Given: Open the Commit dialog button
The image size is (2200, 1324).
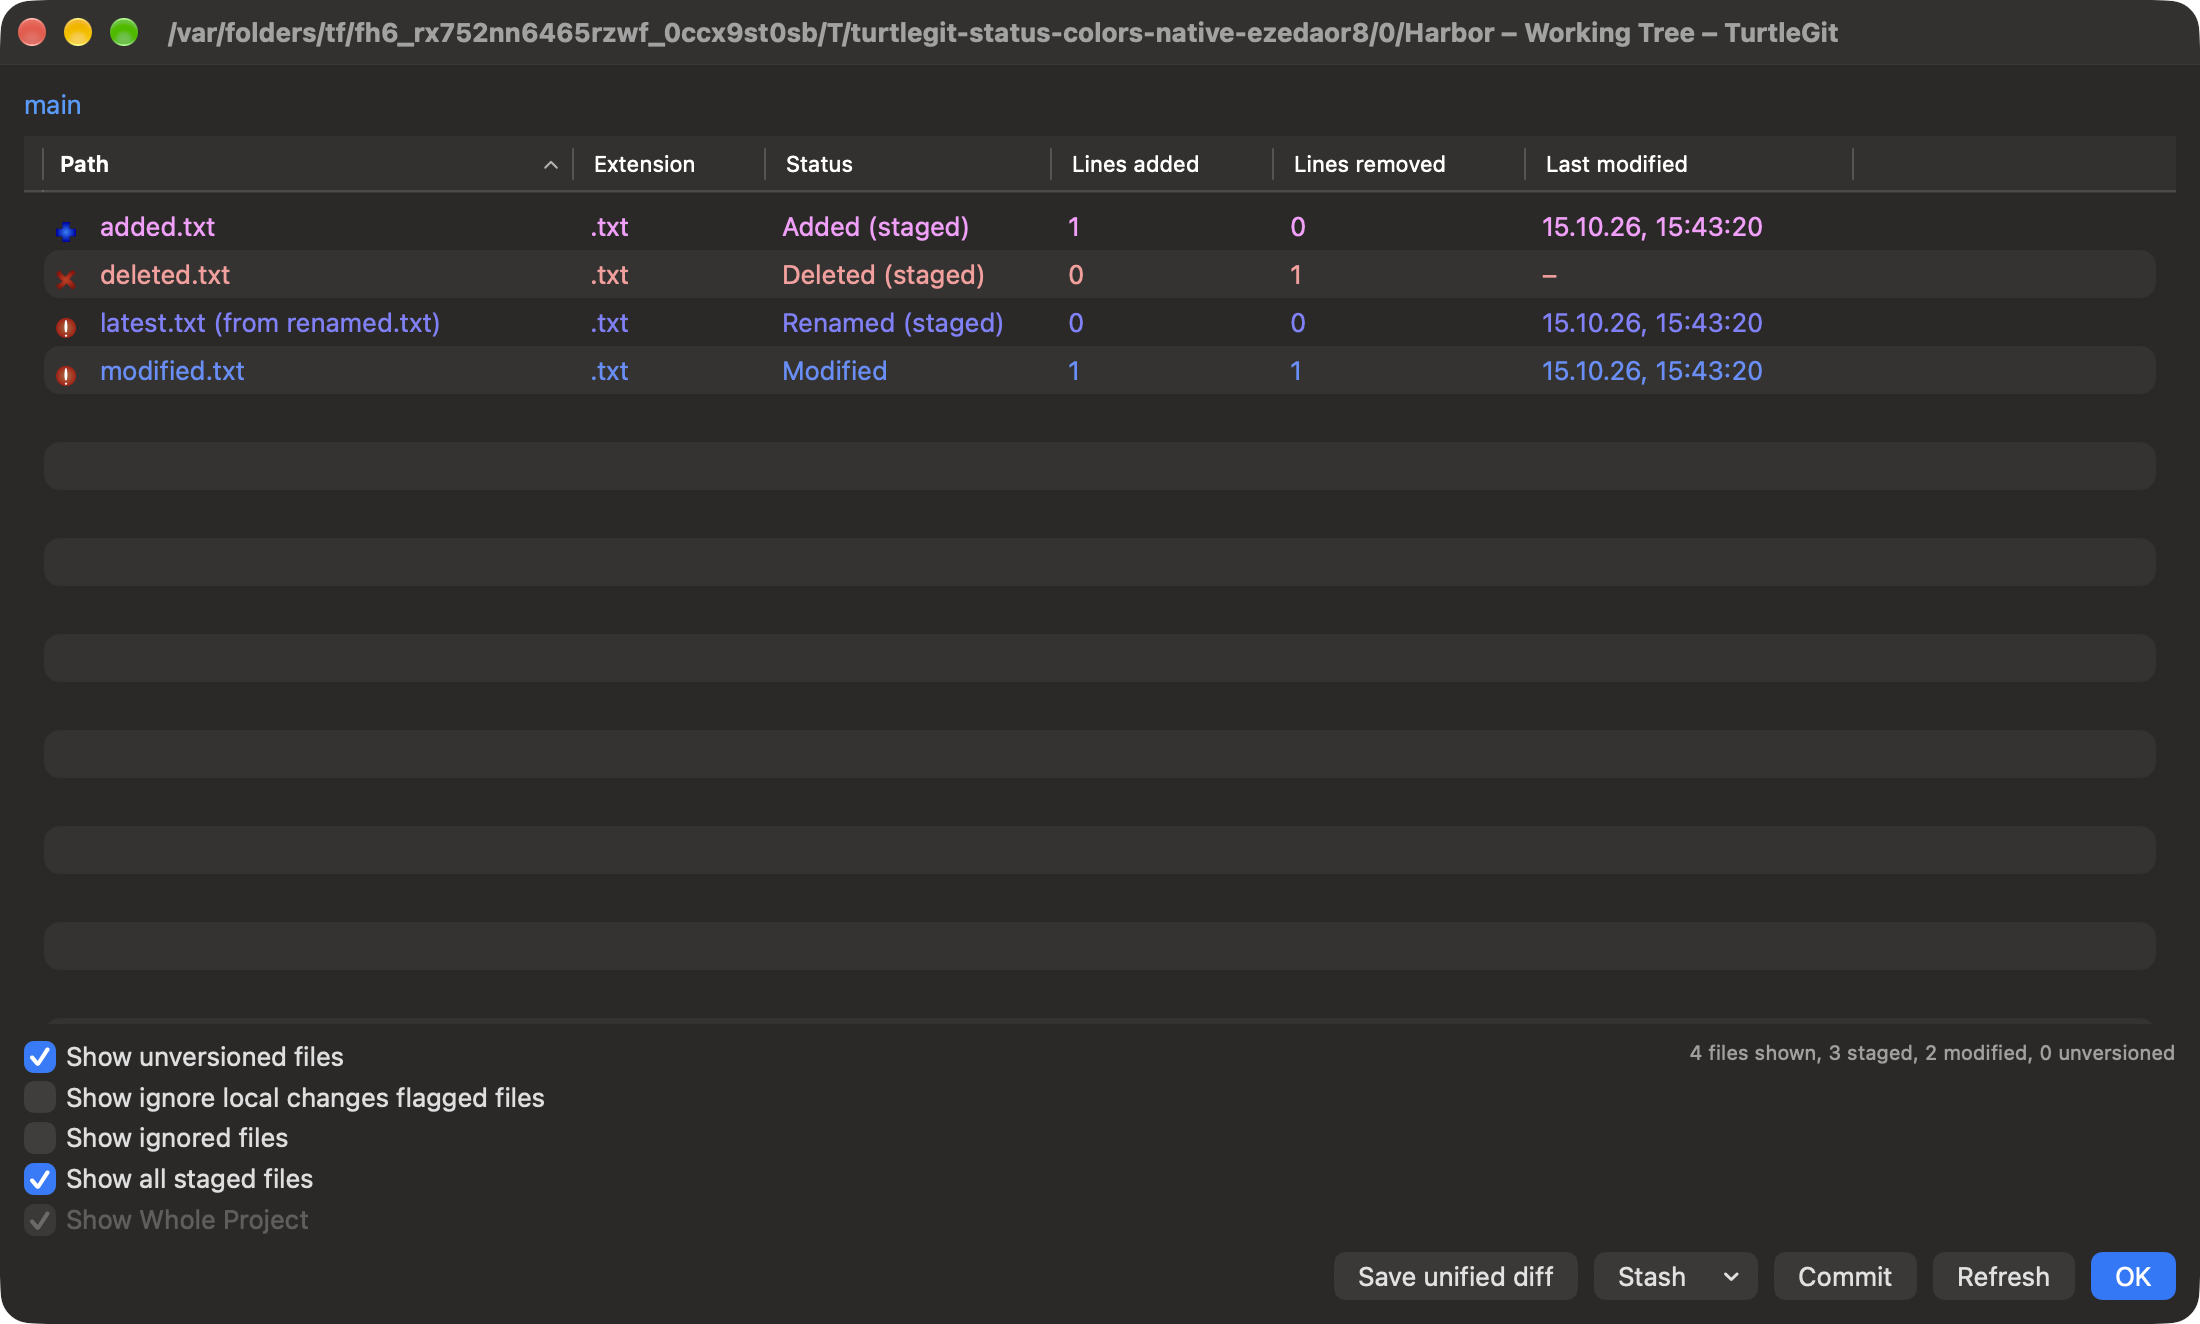Looking at the screenshot, I should pyautogui.click(x=1844, y=1276).
